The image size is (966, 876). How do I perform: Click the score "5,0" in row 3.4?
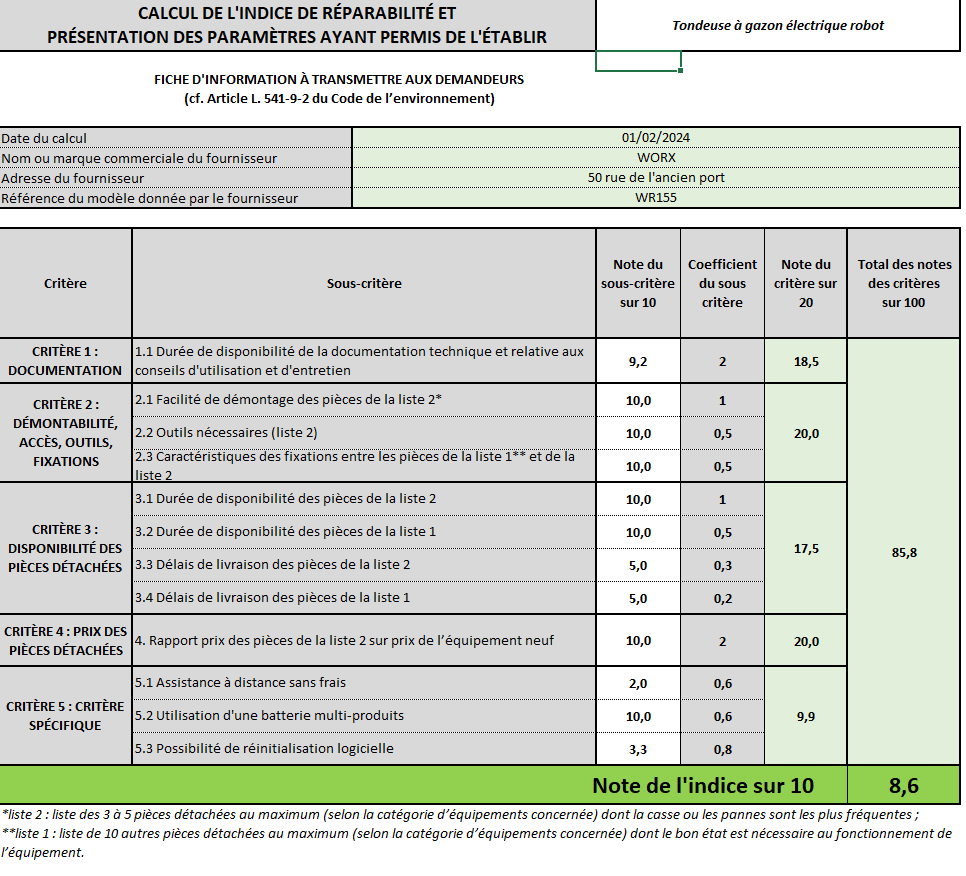click(x=638, y=598)
